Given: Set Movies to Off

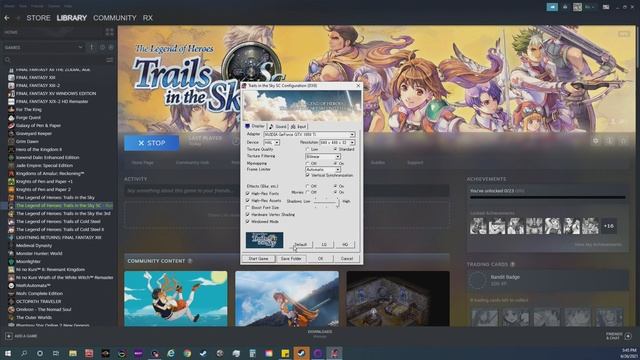Looking at the screenshot, I should 311,192.
